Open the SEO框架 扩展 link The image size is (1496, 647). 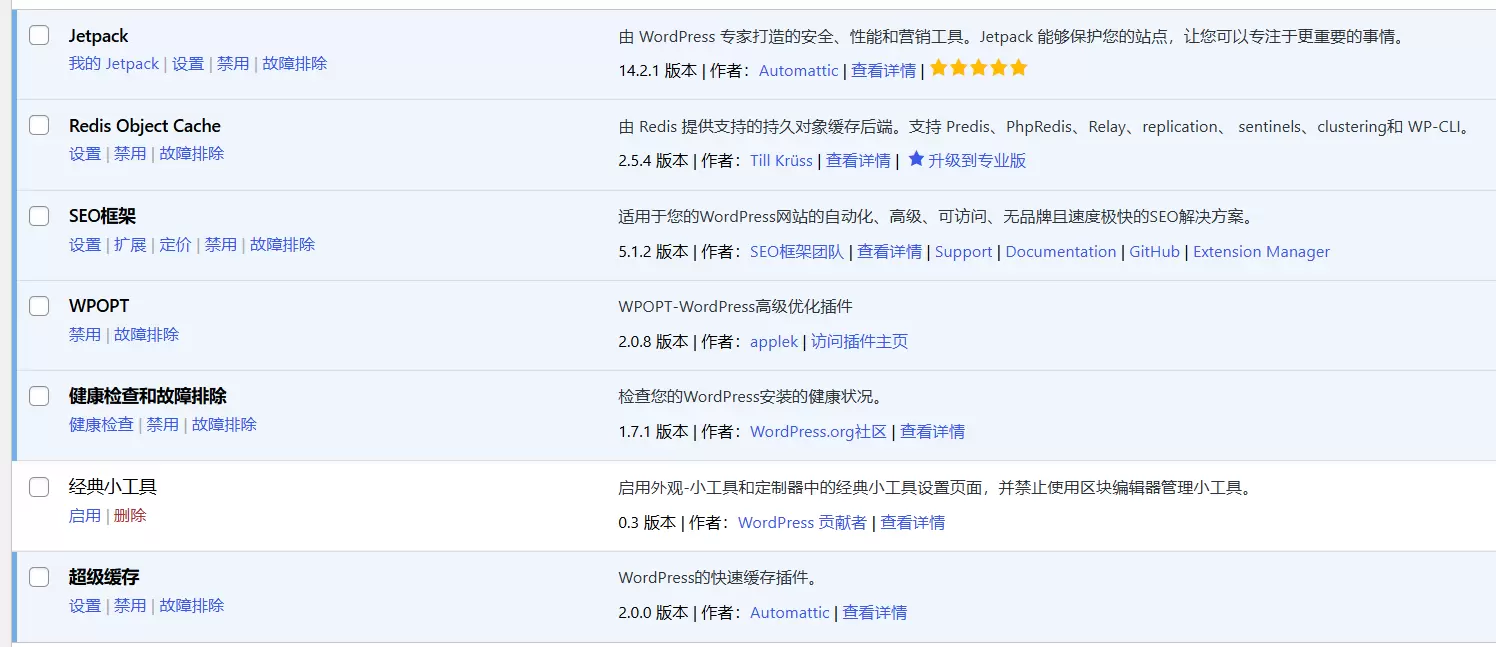130,244
